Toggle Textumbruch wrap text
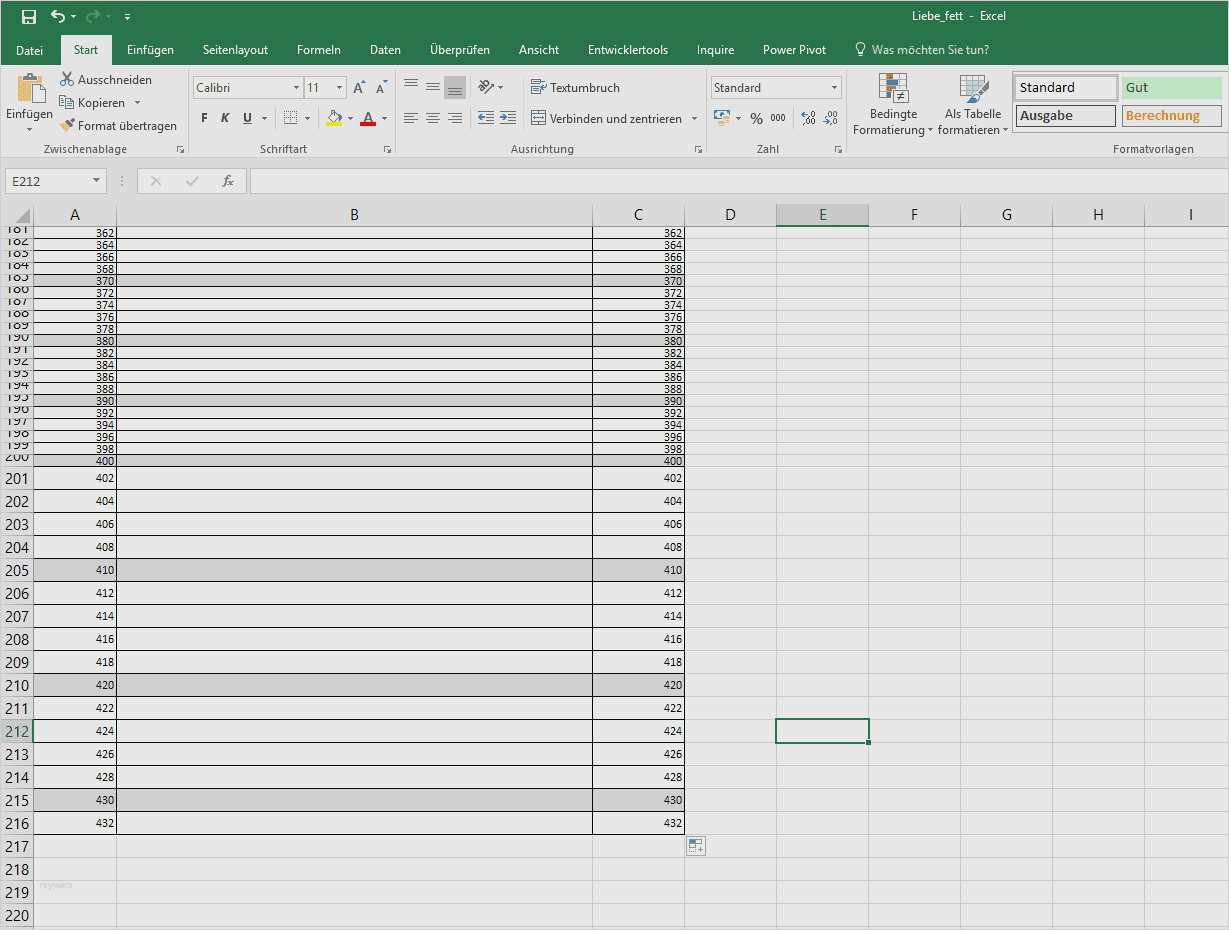Viewport: 1229px width, 930px height. (x=575, y=88)
